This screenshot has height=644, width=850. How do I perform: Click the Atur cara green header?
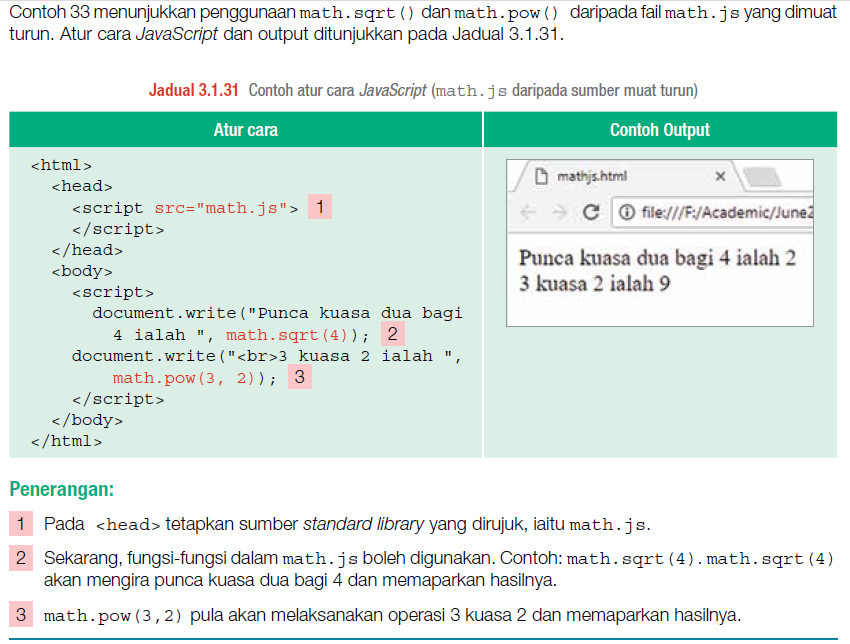pos(245,129)
